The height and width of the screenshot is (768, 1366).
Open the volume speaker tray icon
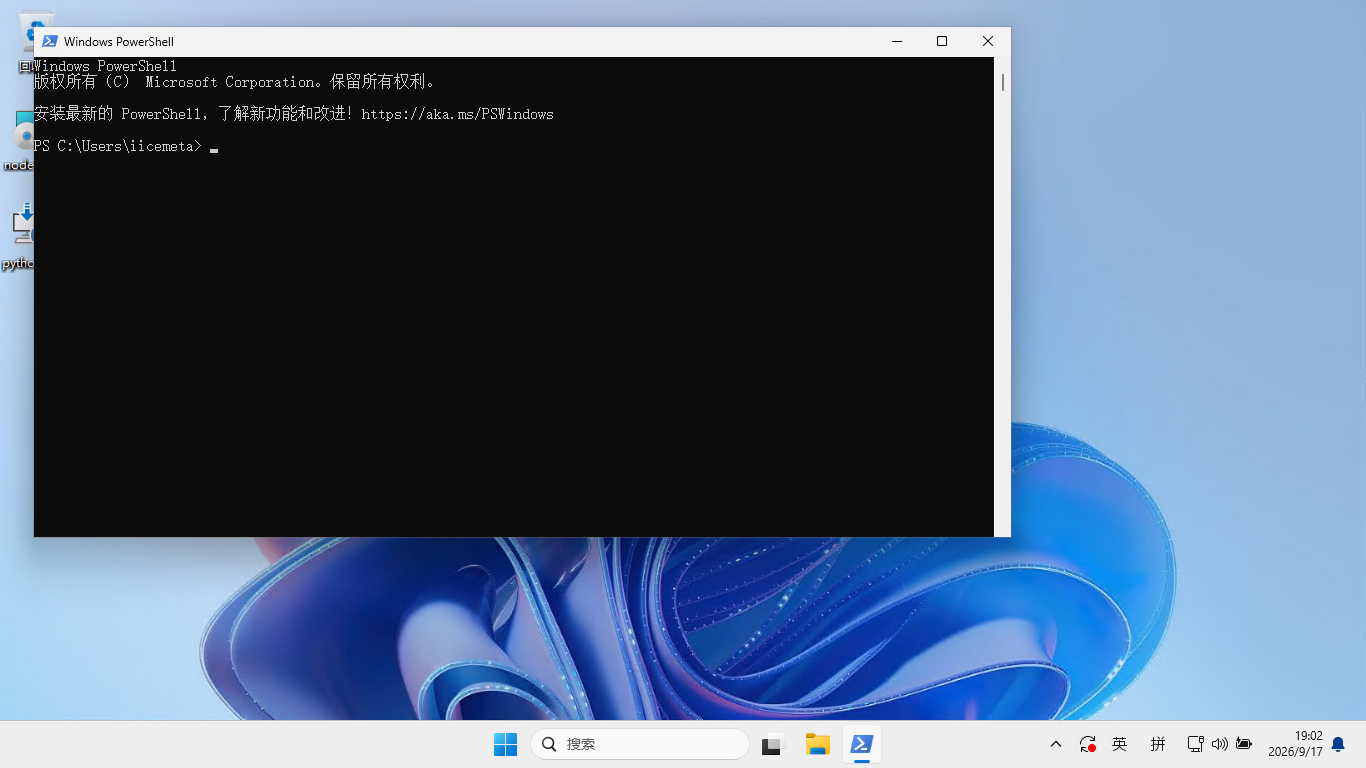coord(1219,744)
